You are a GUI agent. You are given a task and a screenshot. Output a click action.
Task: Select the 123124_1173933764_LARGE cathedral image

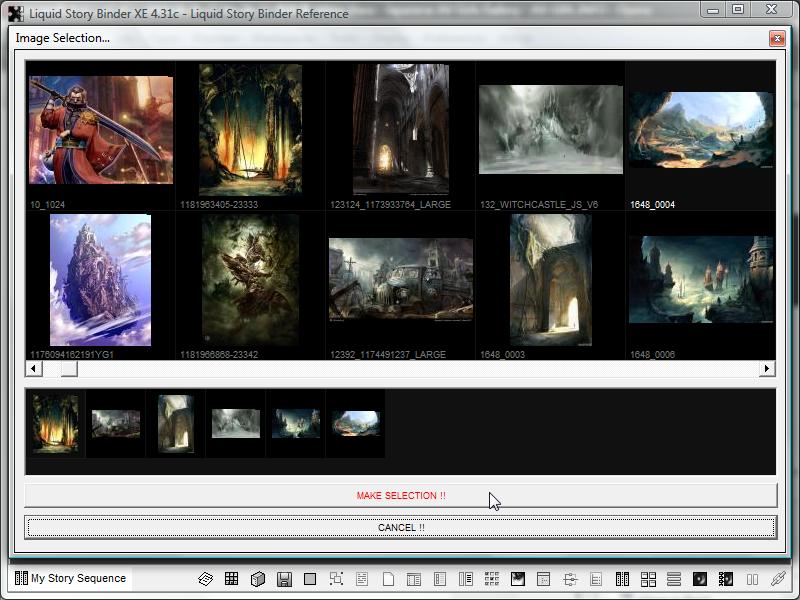400,129
